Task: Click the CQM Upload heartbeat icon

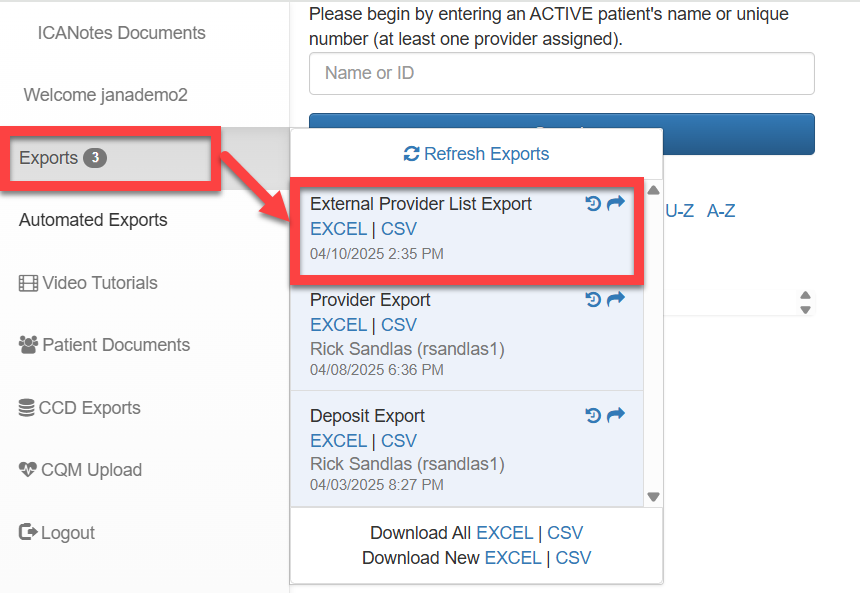Action: [x=28, y=470]
